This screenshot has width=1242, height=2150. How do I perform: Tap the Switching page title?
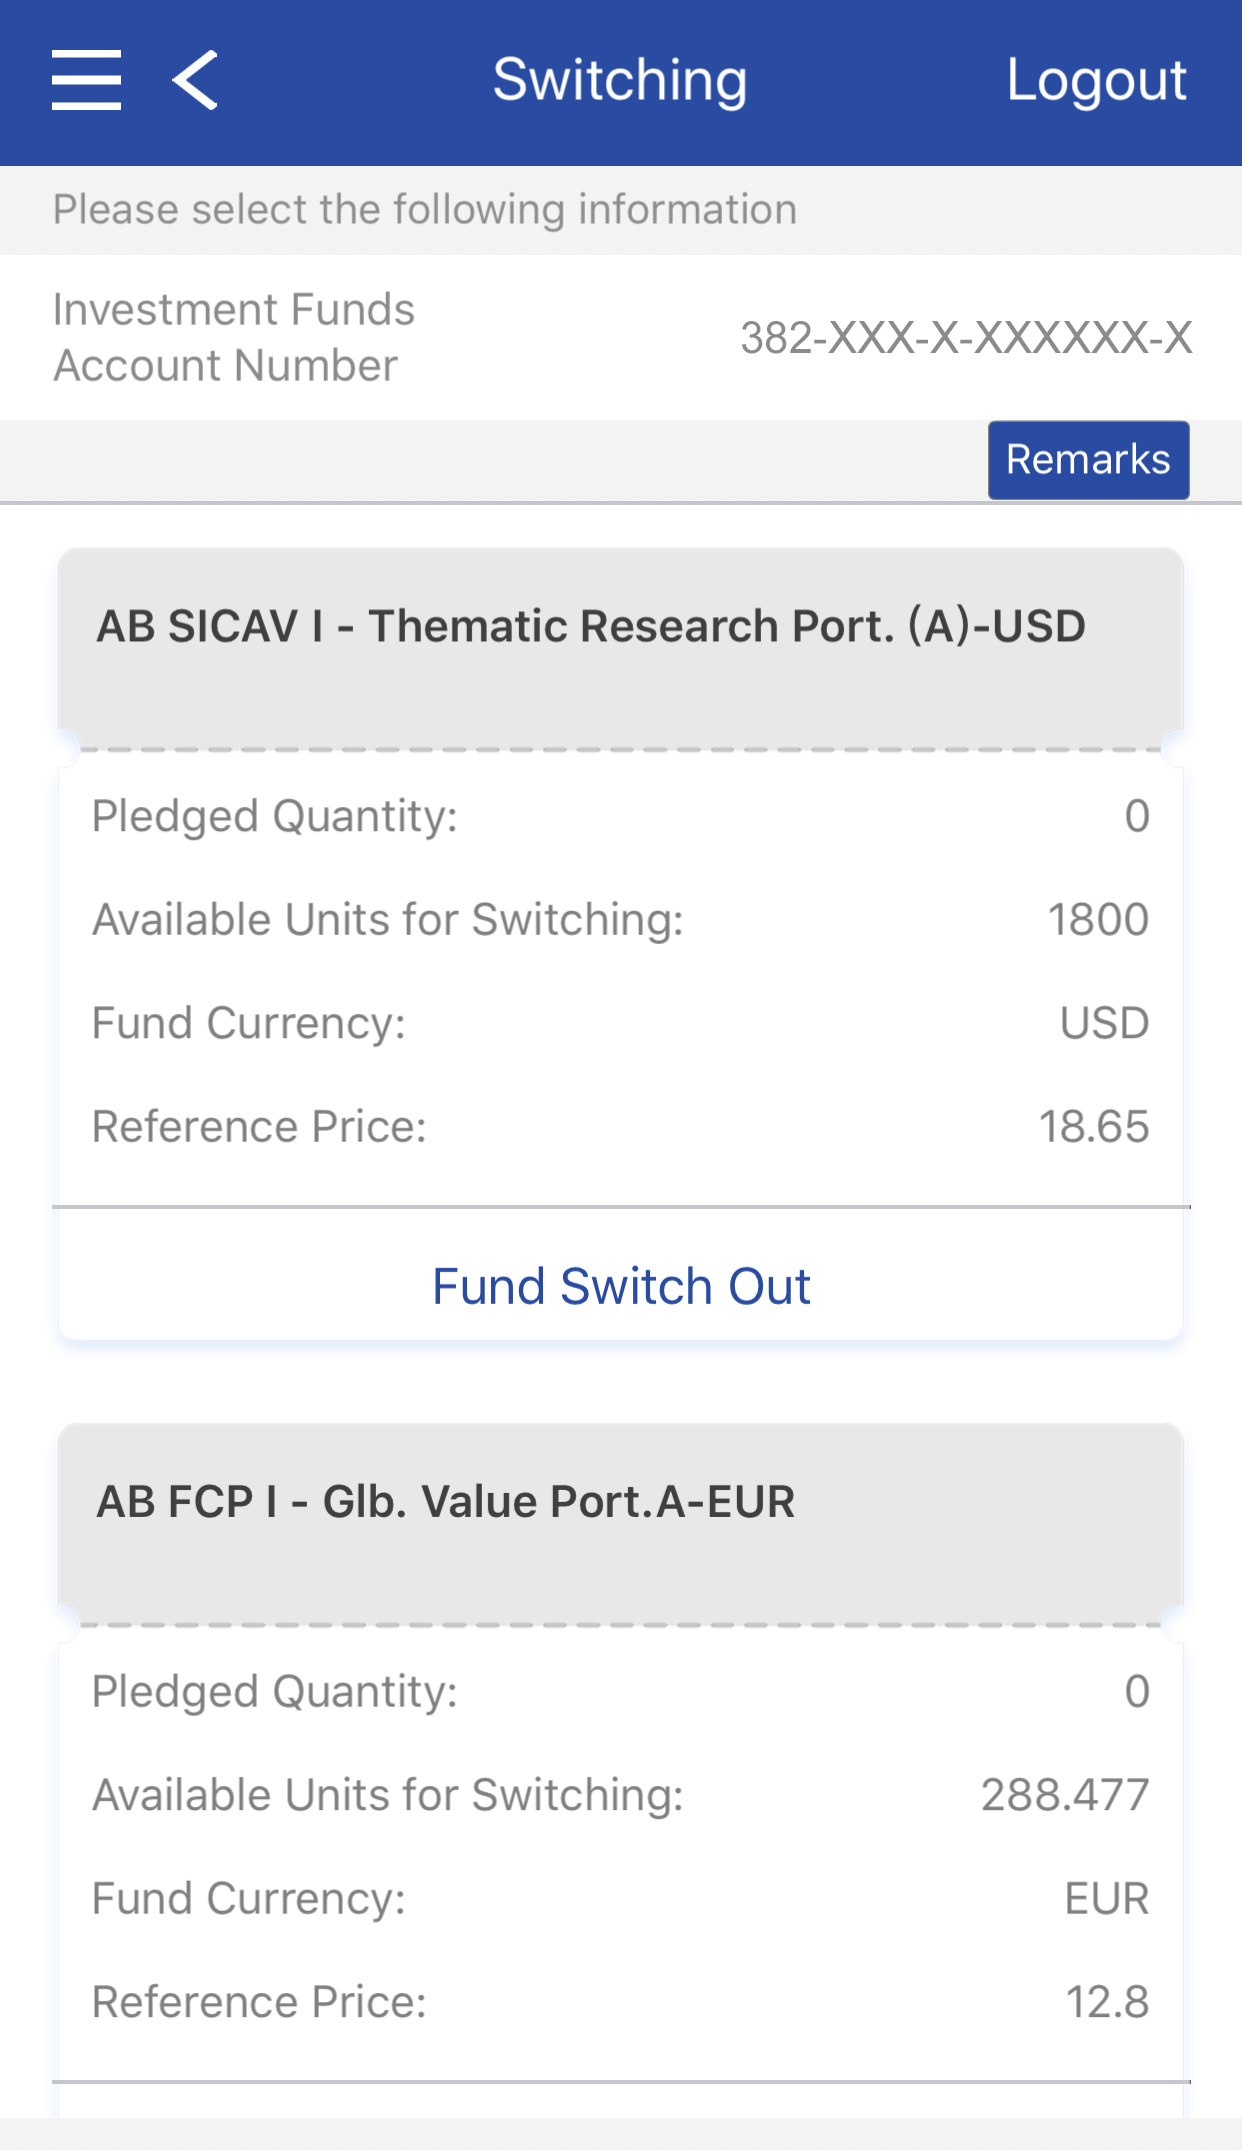point(620,80)
